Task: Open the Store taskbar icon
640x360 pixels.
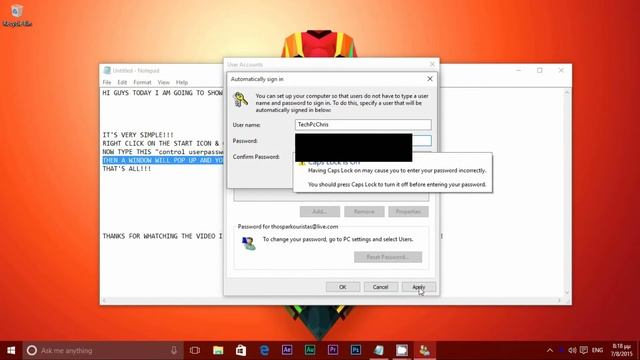Action: [x=241, y=350]
